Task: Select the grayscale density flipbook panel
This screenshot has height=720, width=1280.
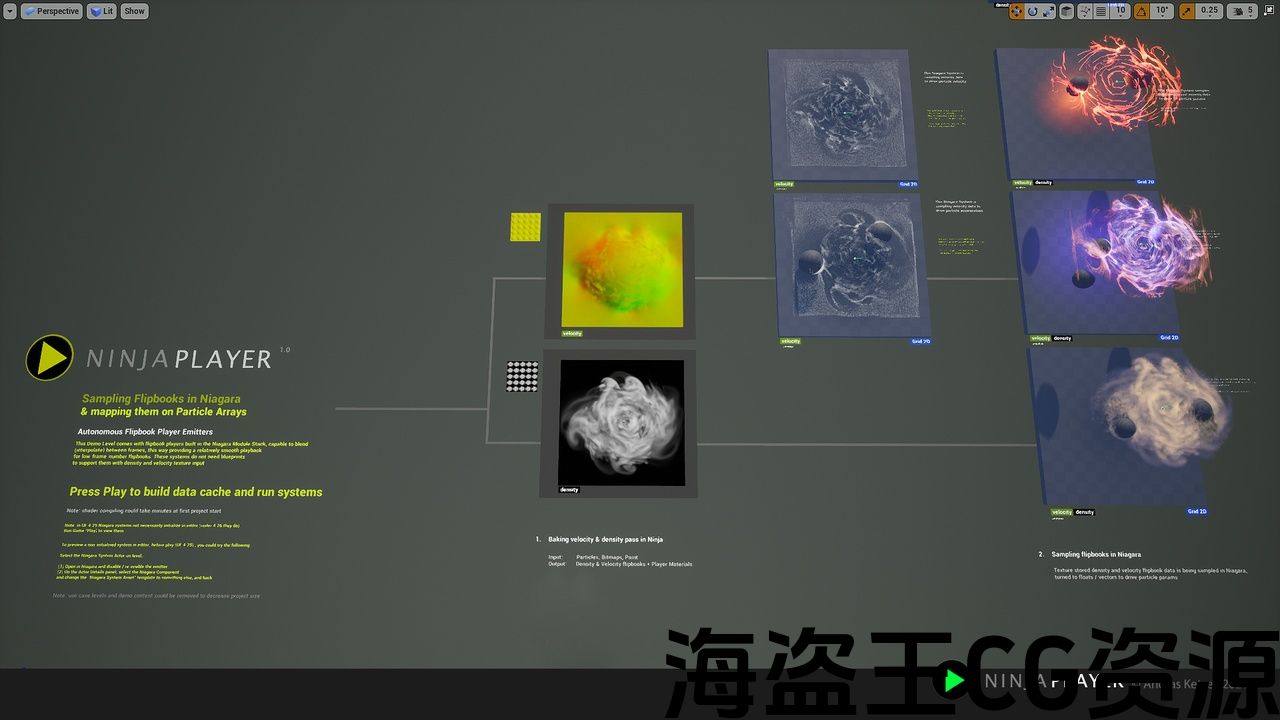Action: (621, 422)
